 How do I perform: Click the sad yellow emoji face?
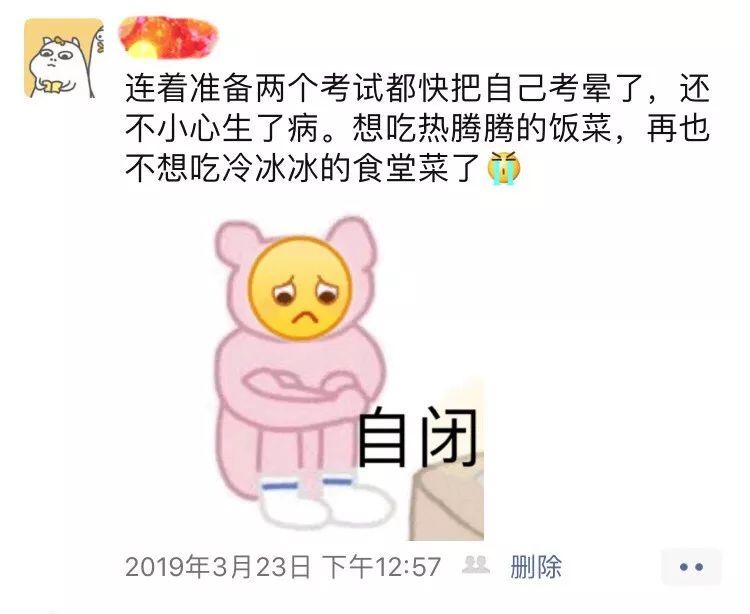coord(300,289)
